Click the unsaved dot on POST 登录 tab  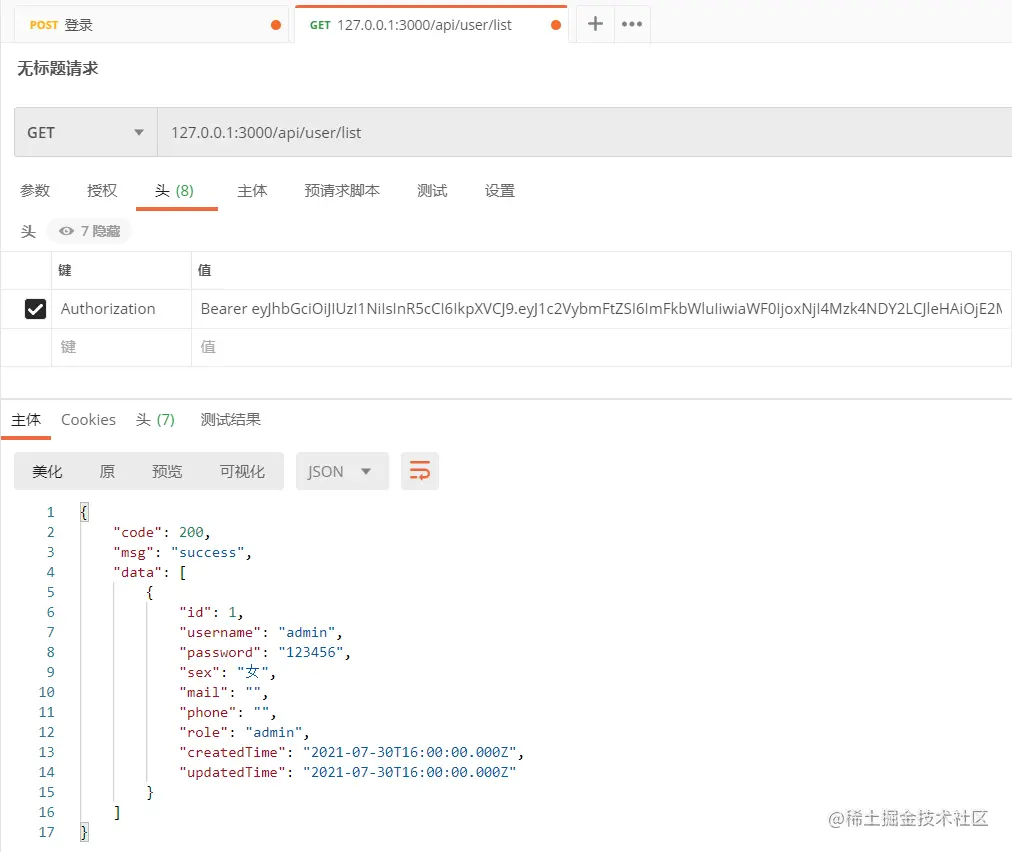276,25
